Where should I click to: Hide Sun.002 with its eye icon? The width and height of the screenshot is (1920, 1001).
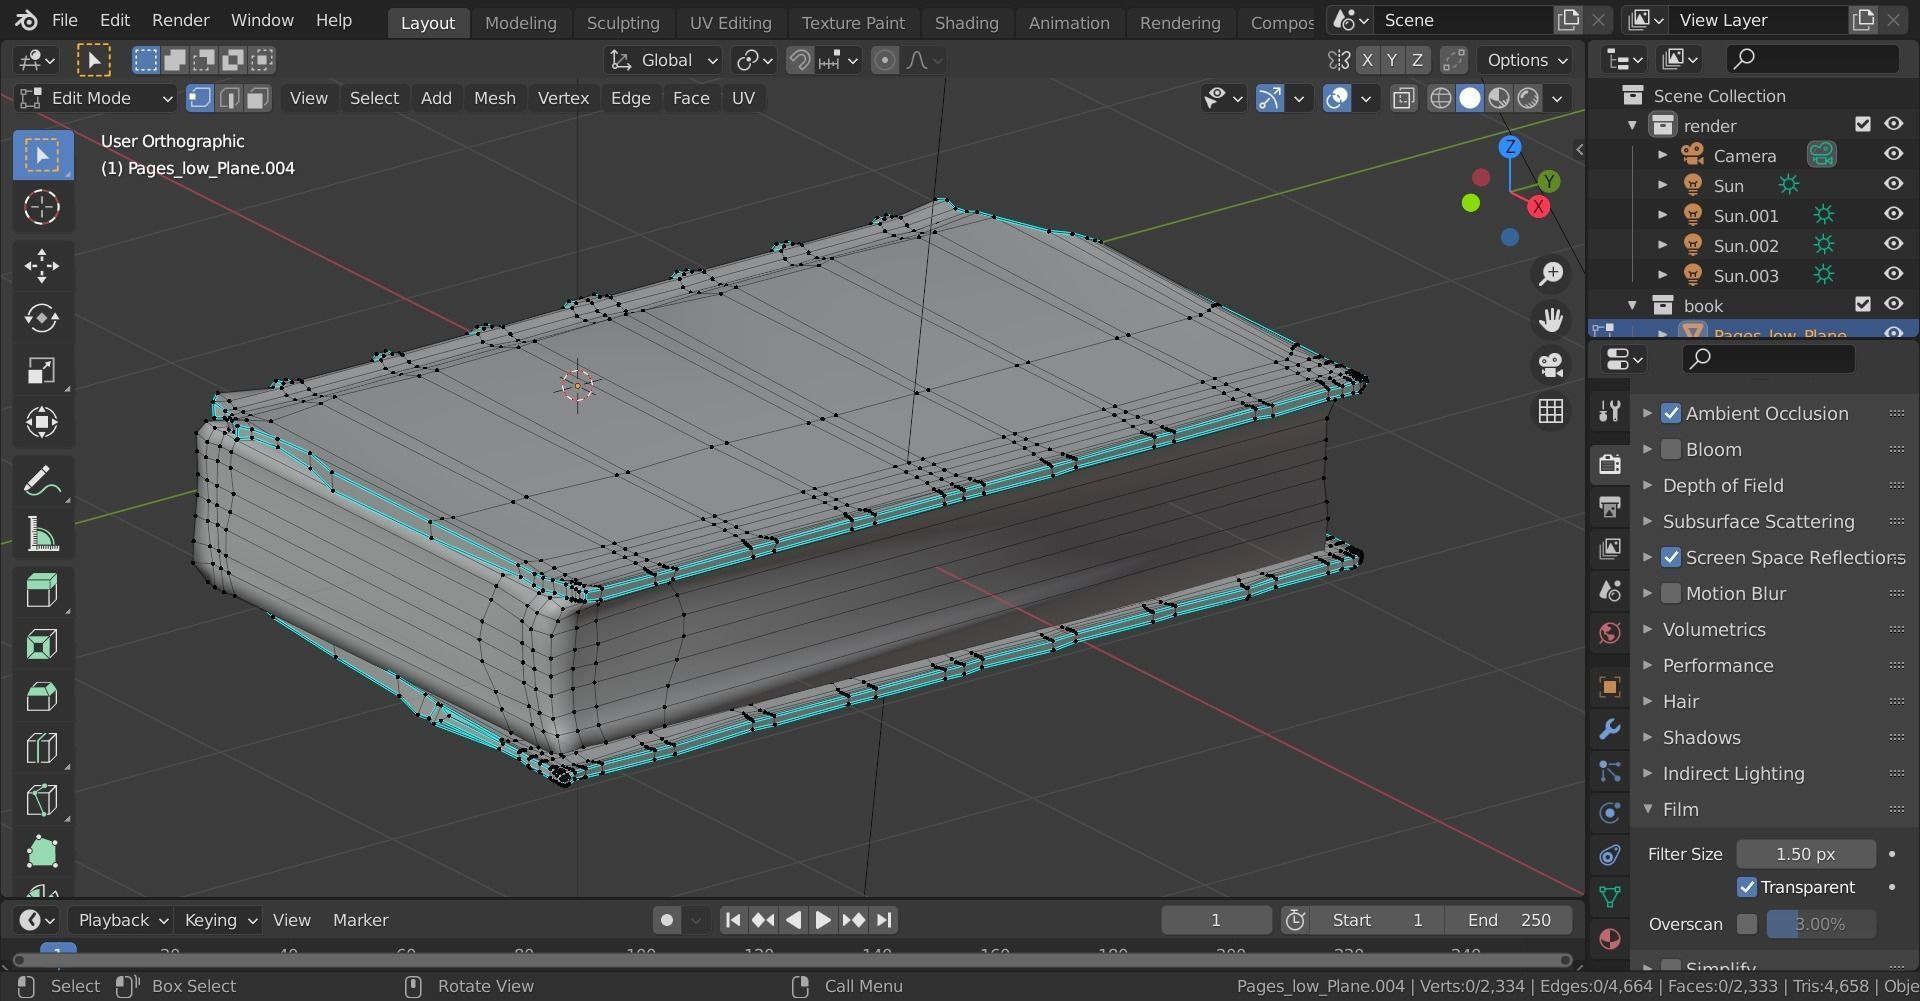[1893, 244]
